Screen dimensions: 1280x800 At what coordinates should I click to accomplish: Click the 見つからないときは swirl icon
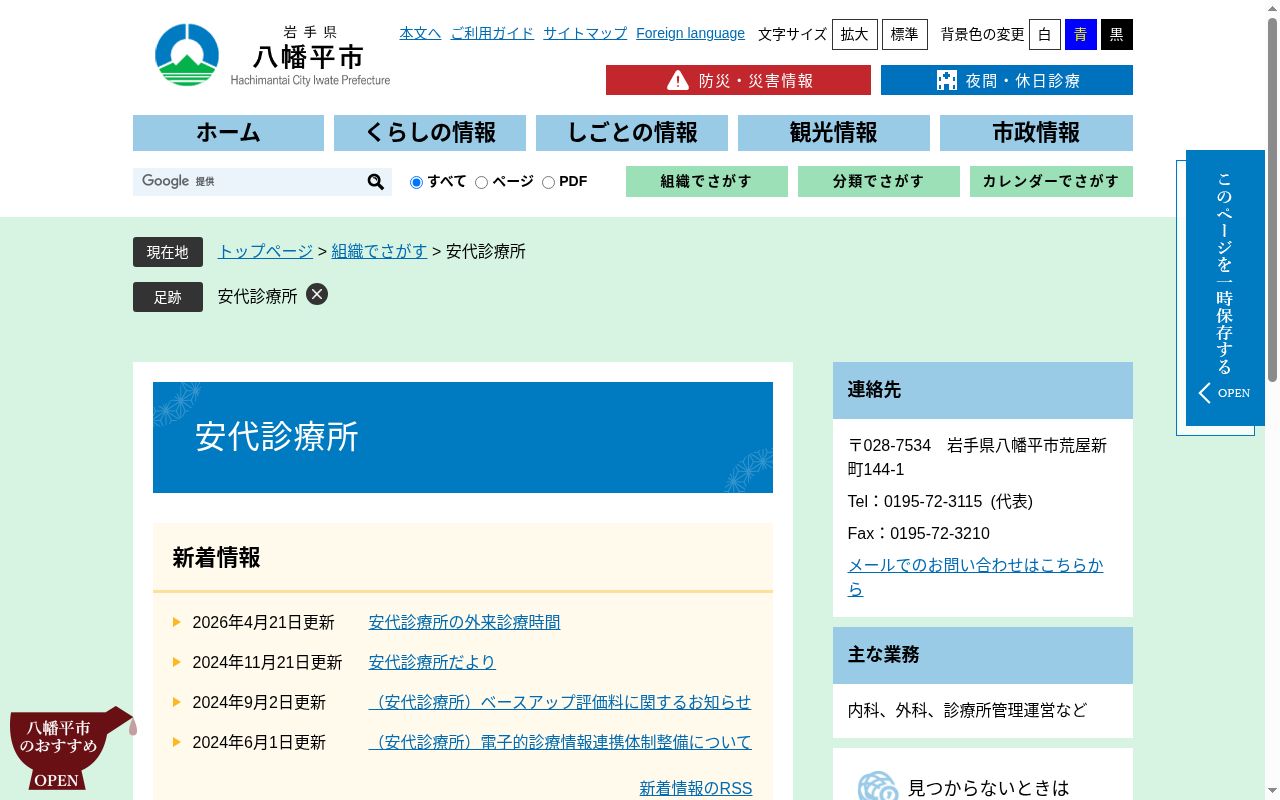tap(878, 786)
